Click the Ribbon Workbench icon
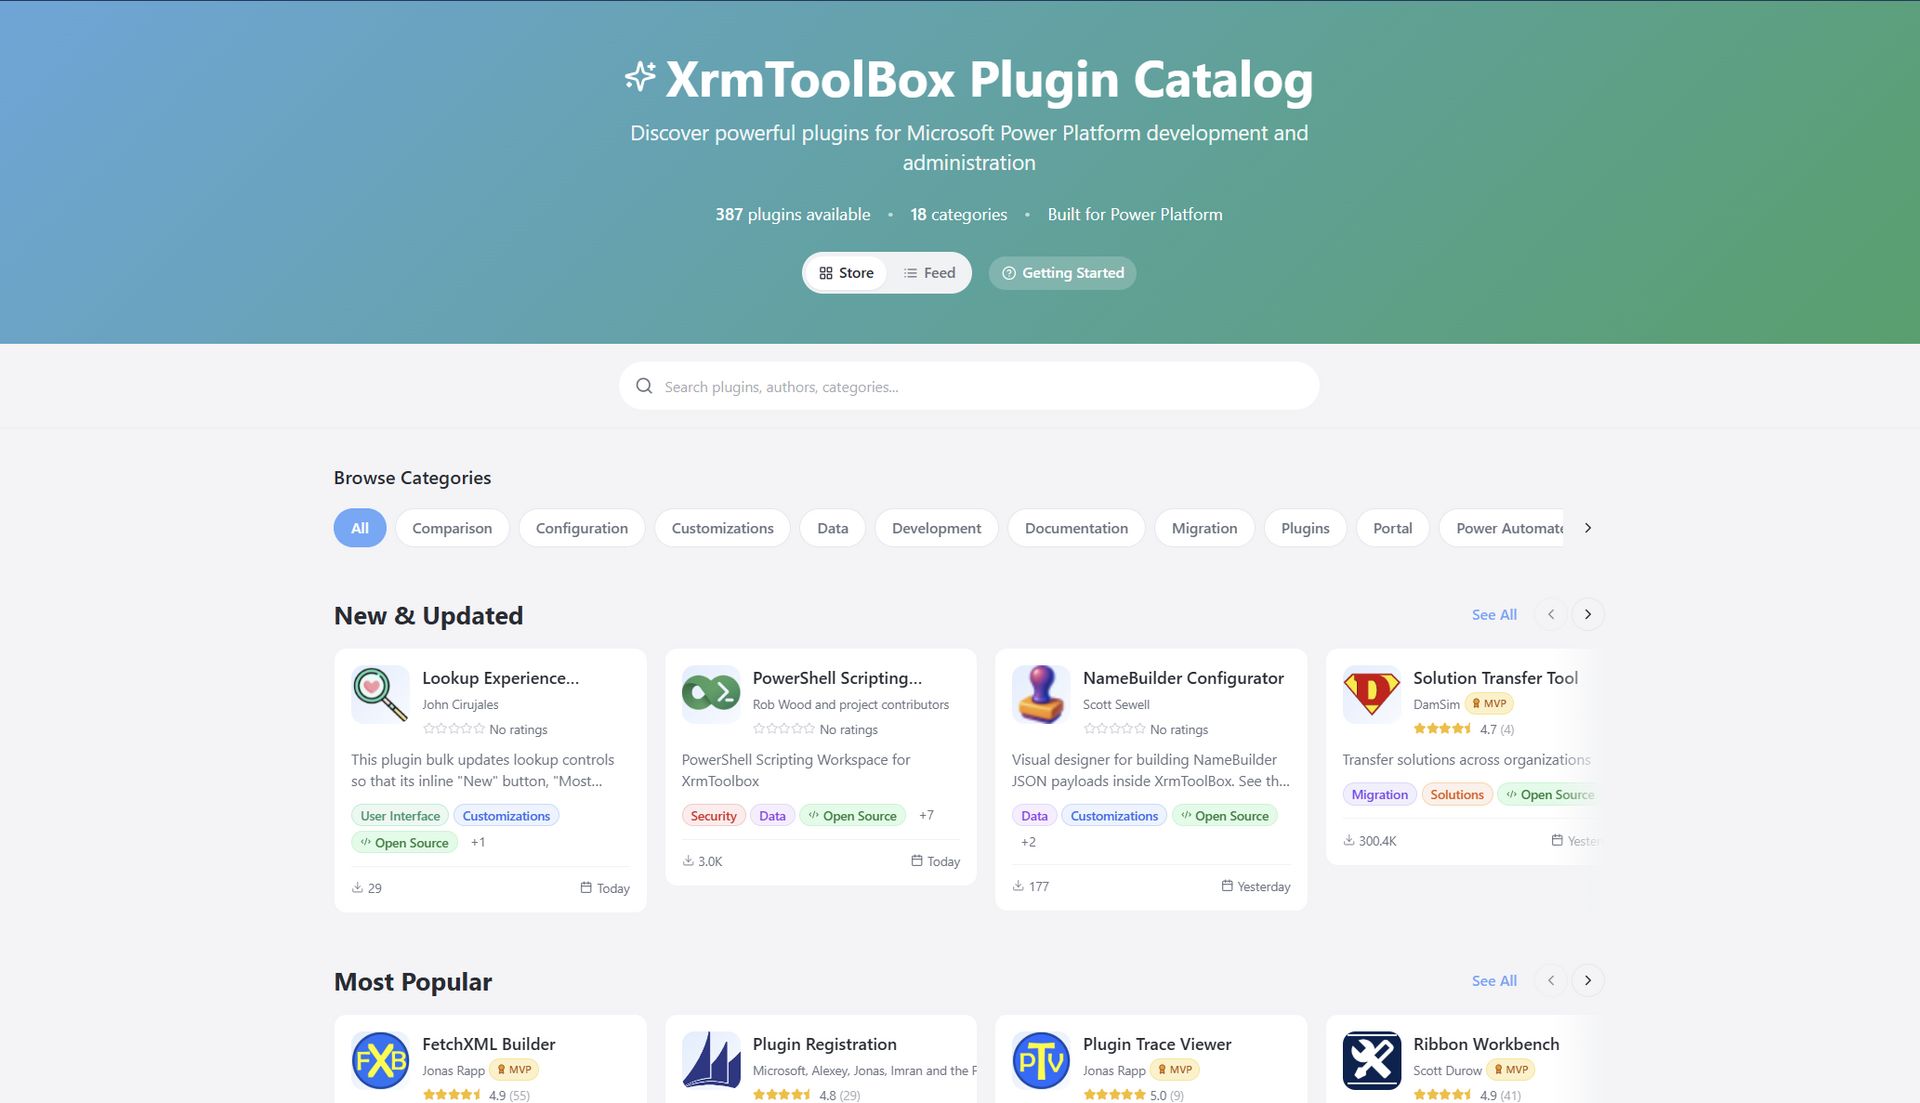1920x1103 pixels. point(1371,1061)
